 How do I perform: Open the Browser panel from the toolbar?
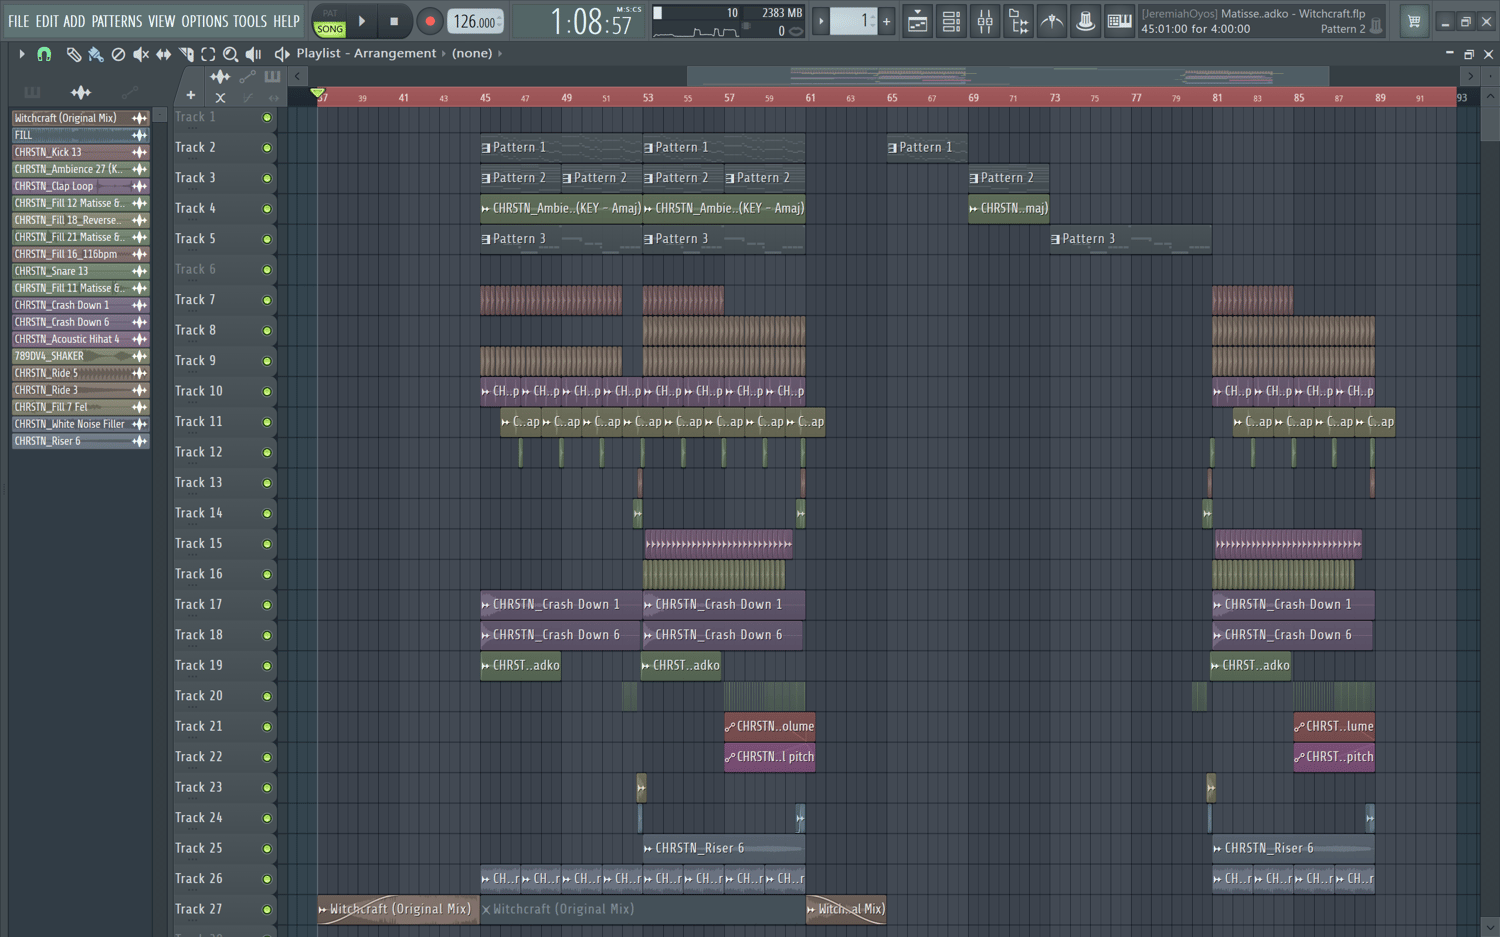click(1019, 21)
